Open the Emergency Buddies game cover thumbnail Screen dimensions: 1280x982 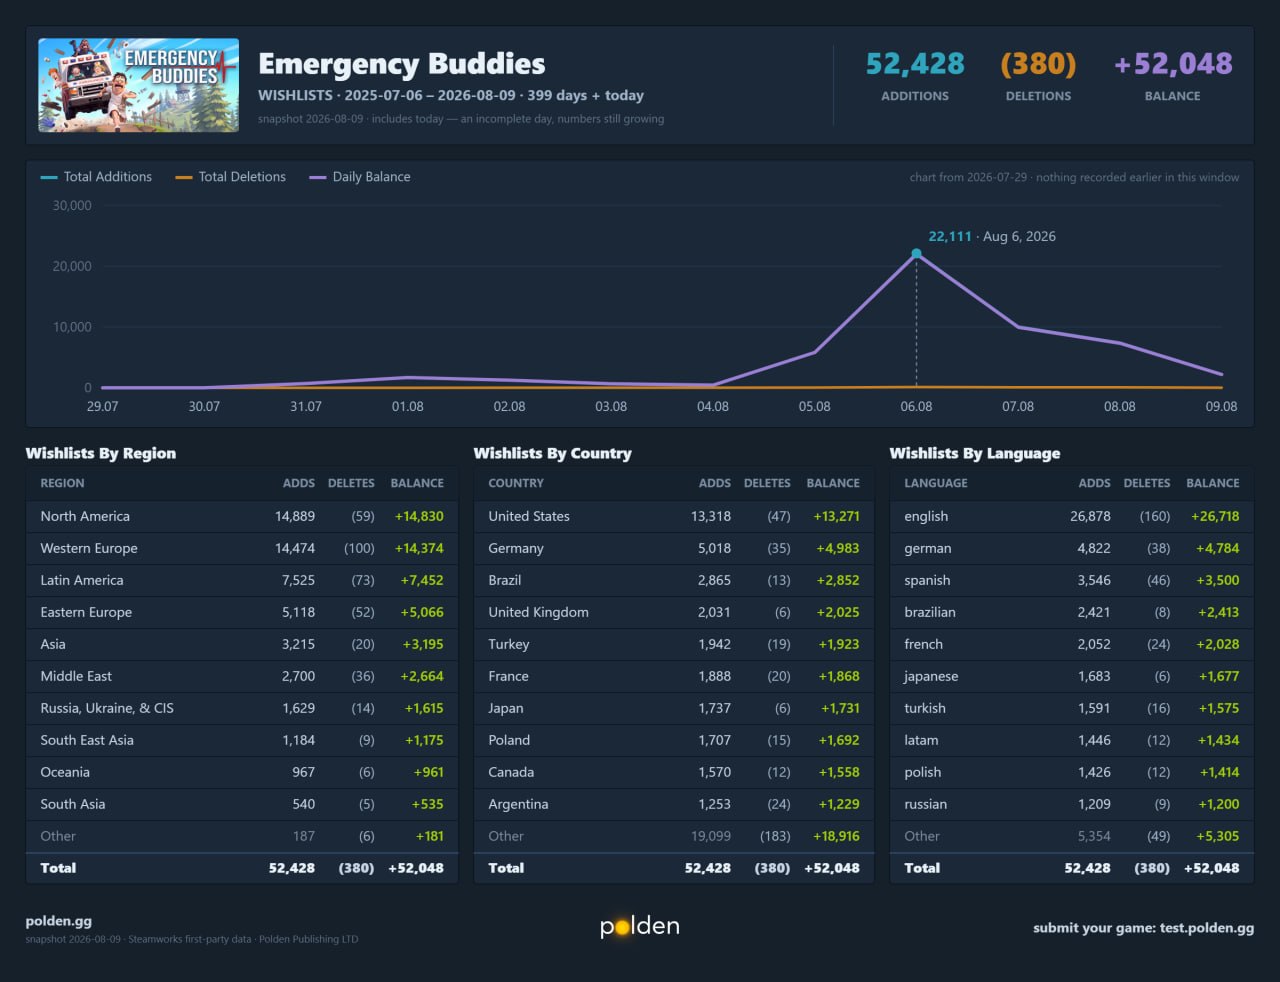click(x=138, y=85)
